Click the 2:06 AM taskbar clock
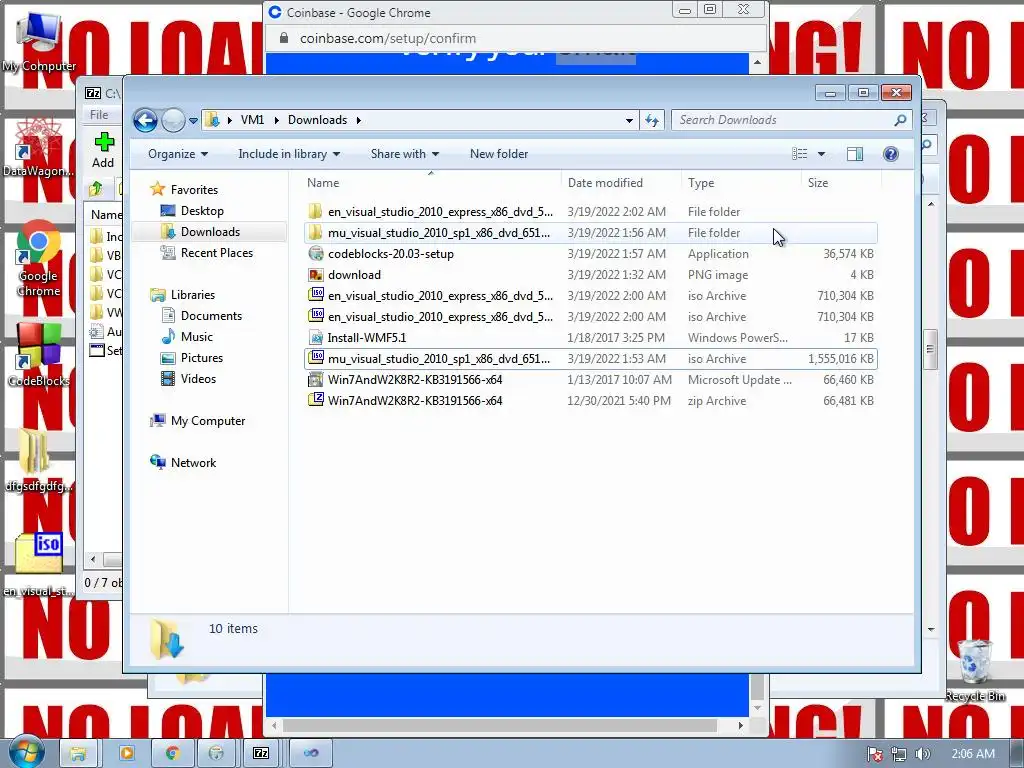 [973, 754]
